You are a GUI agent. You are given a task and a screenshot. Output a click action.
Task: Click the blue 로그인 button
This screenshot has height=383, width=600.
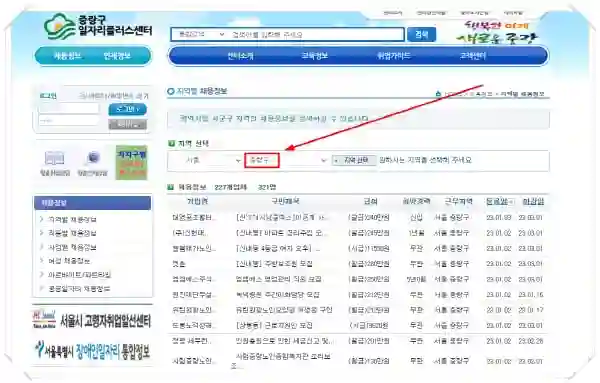(127, 109)
